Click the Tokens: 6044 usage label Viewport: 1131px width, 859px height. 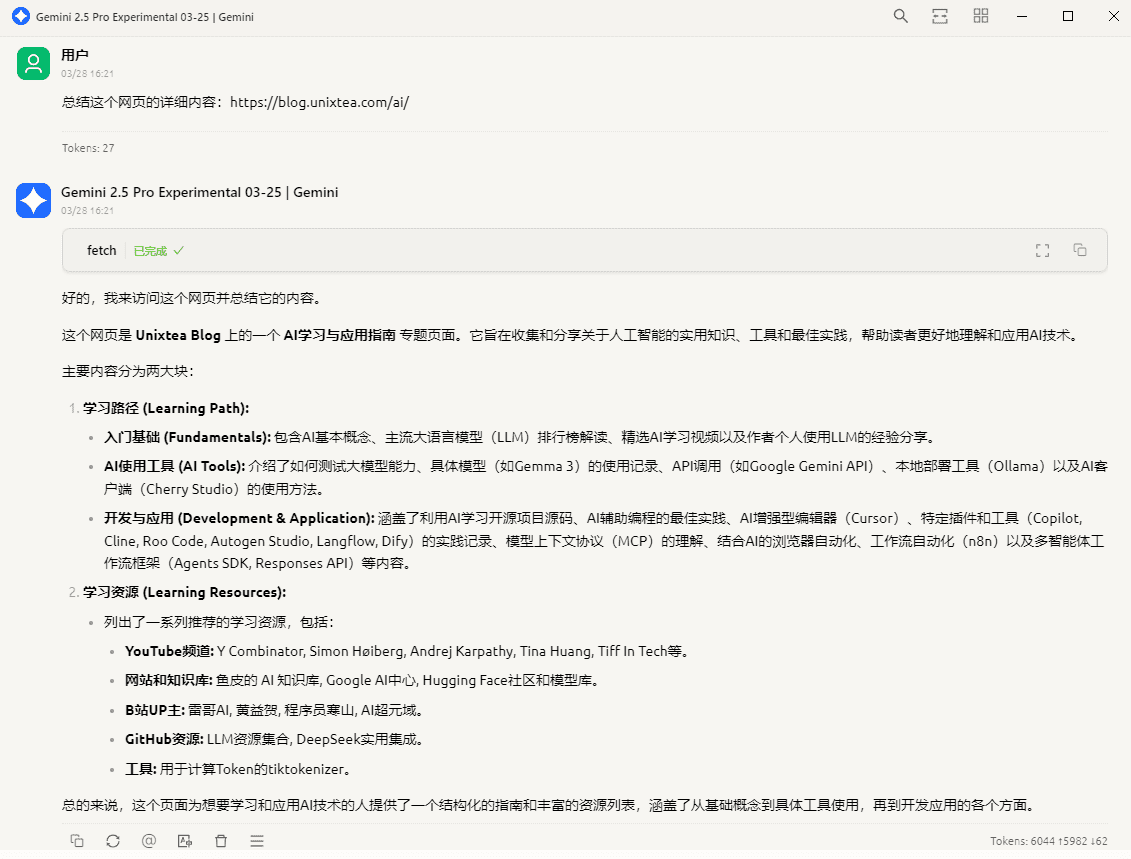(1049, 841)
